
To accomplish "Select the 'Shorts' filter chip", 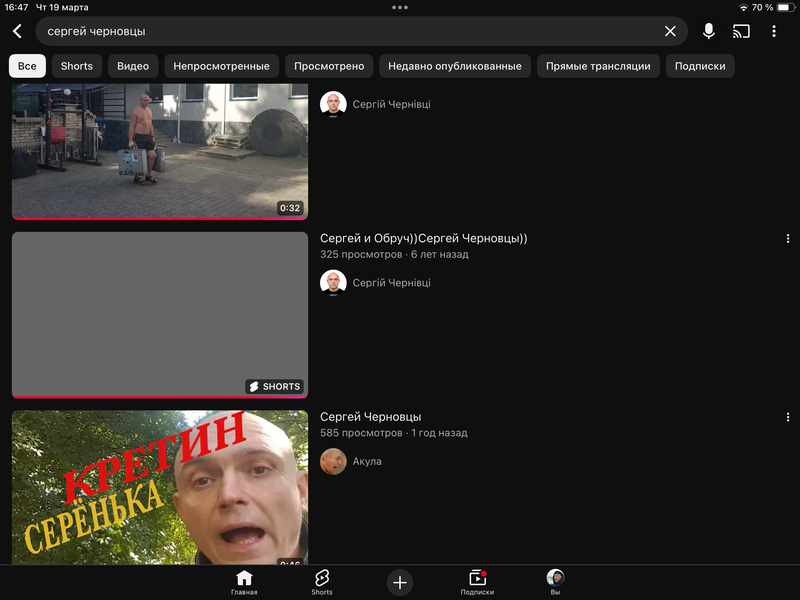I will [x=77, y=66].
